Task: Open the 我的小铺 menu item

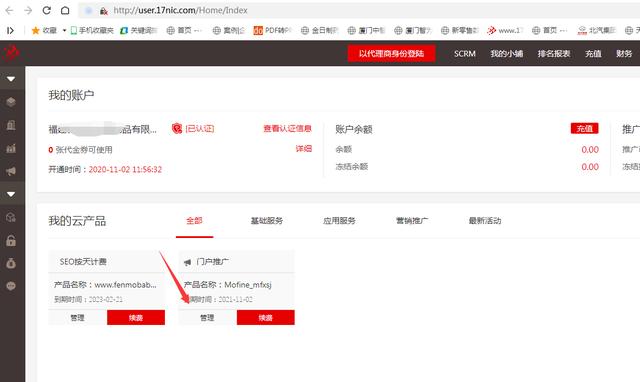Action: [507, 53]
